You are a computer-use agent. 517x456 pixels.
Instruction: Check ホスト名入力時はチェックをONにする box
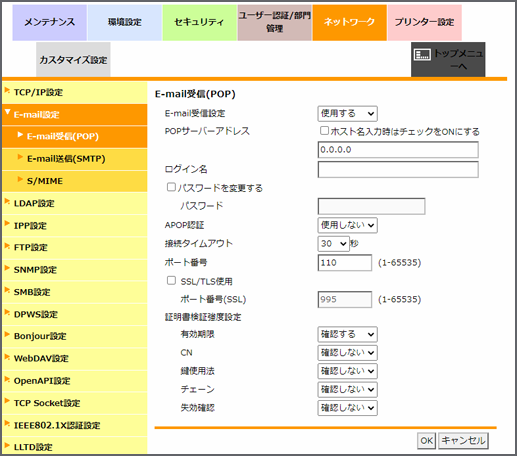click(324, 130)
